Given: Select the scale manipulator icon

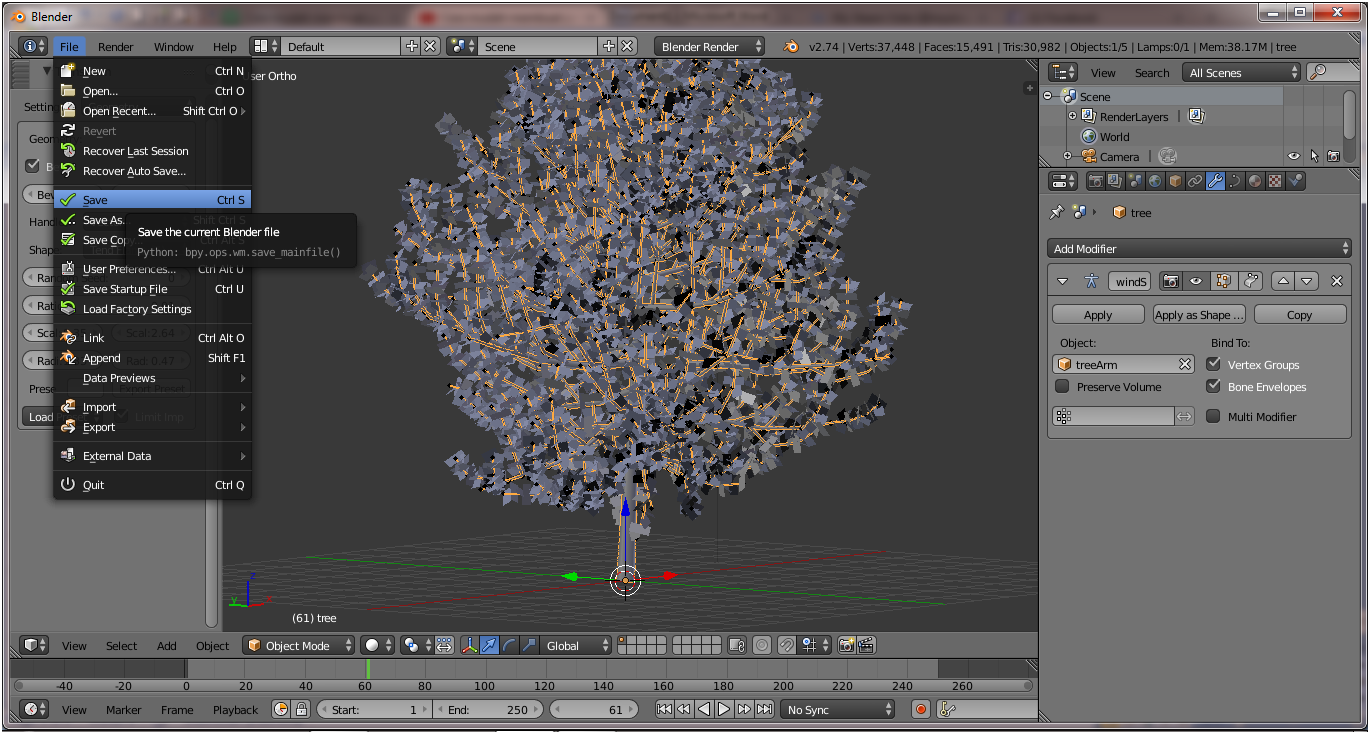Looking at the screenshot, I should [529, 646].
